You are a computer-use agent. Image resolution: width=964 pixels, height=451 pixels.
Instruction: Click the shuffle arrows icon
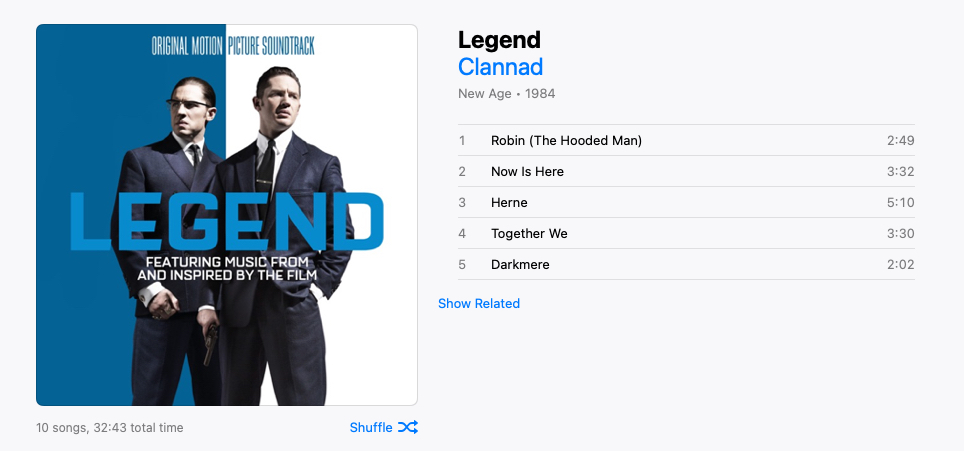coord(408,427)
